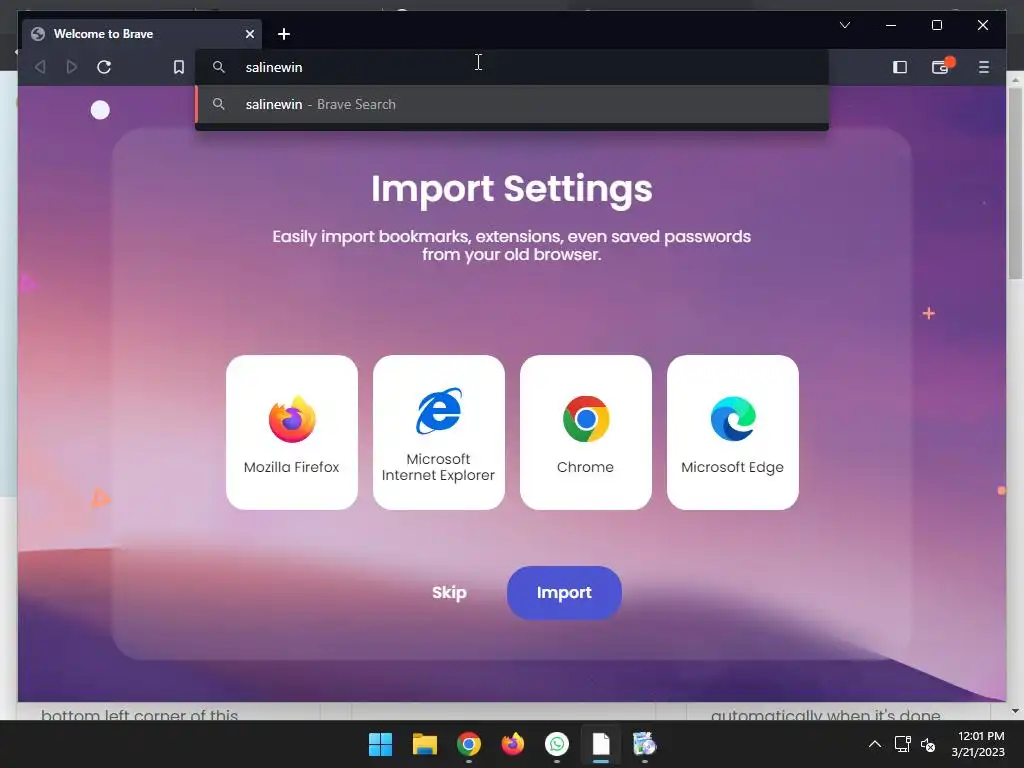This screenshot has width=1024, height=768.
Task: Switch to Welcome to Brave tab
Action: [142, 34]
